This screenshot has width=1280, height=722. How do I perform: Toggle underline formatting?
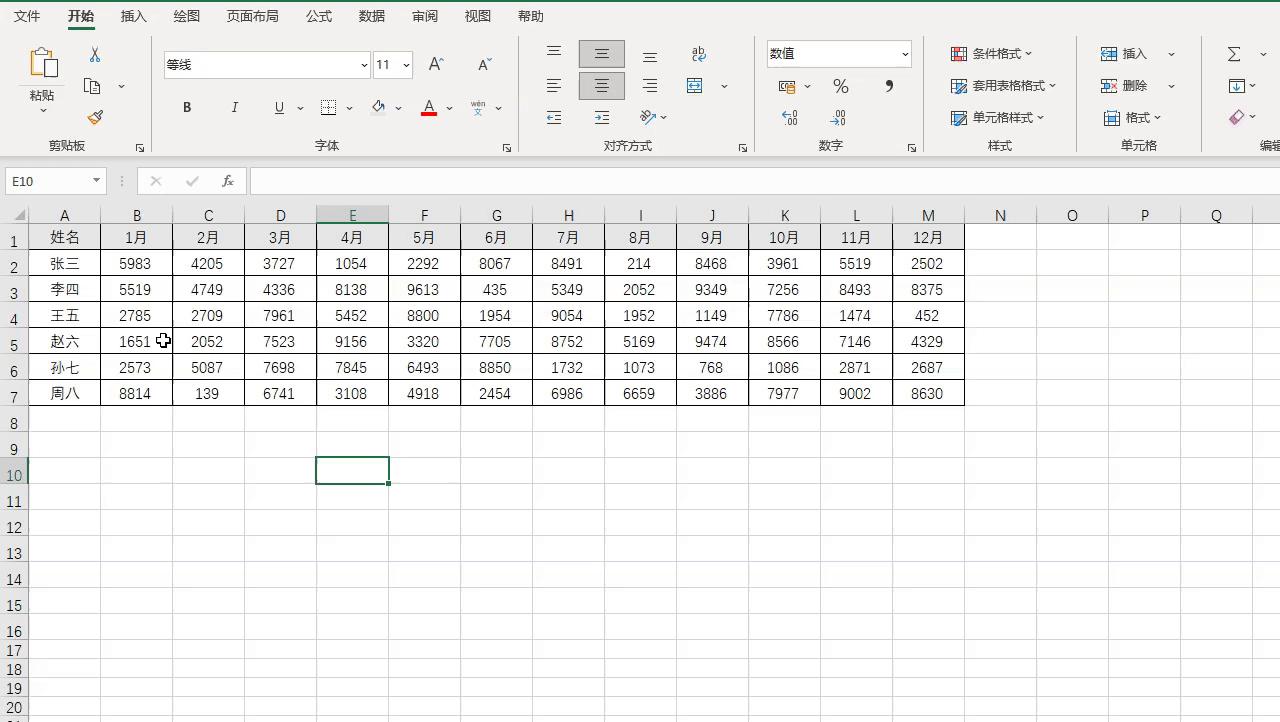pos(279,107)
